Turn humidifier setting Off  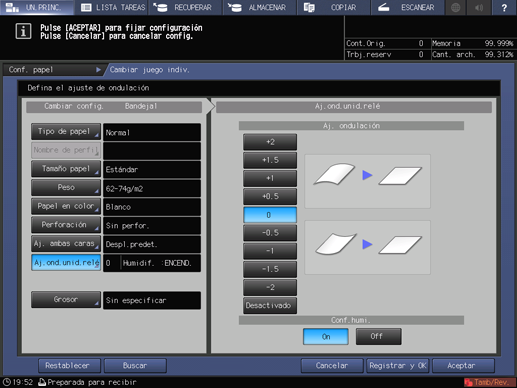[x=378, y=337]
